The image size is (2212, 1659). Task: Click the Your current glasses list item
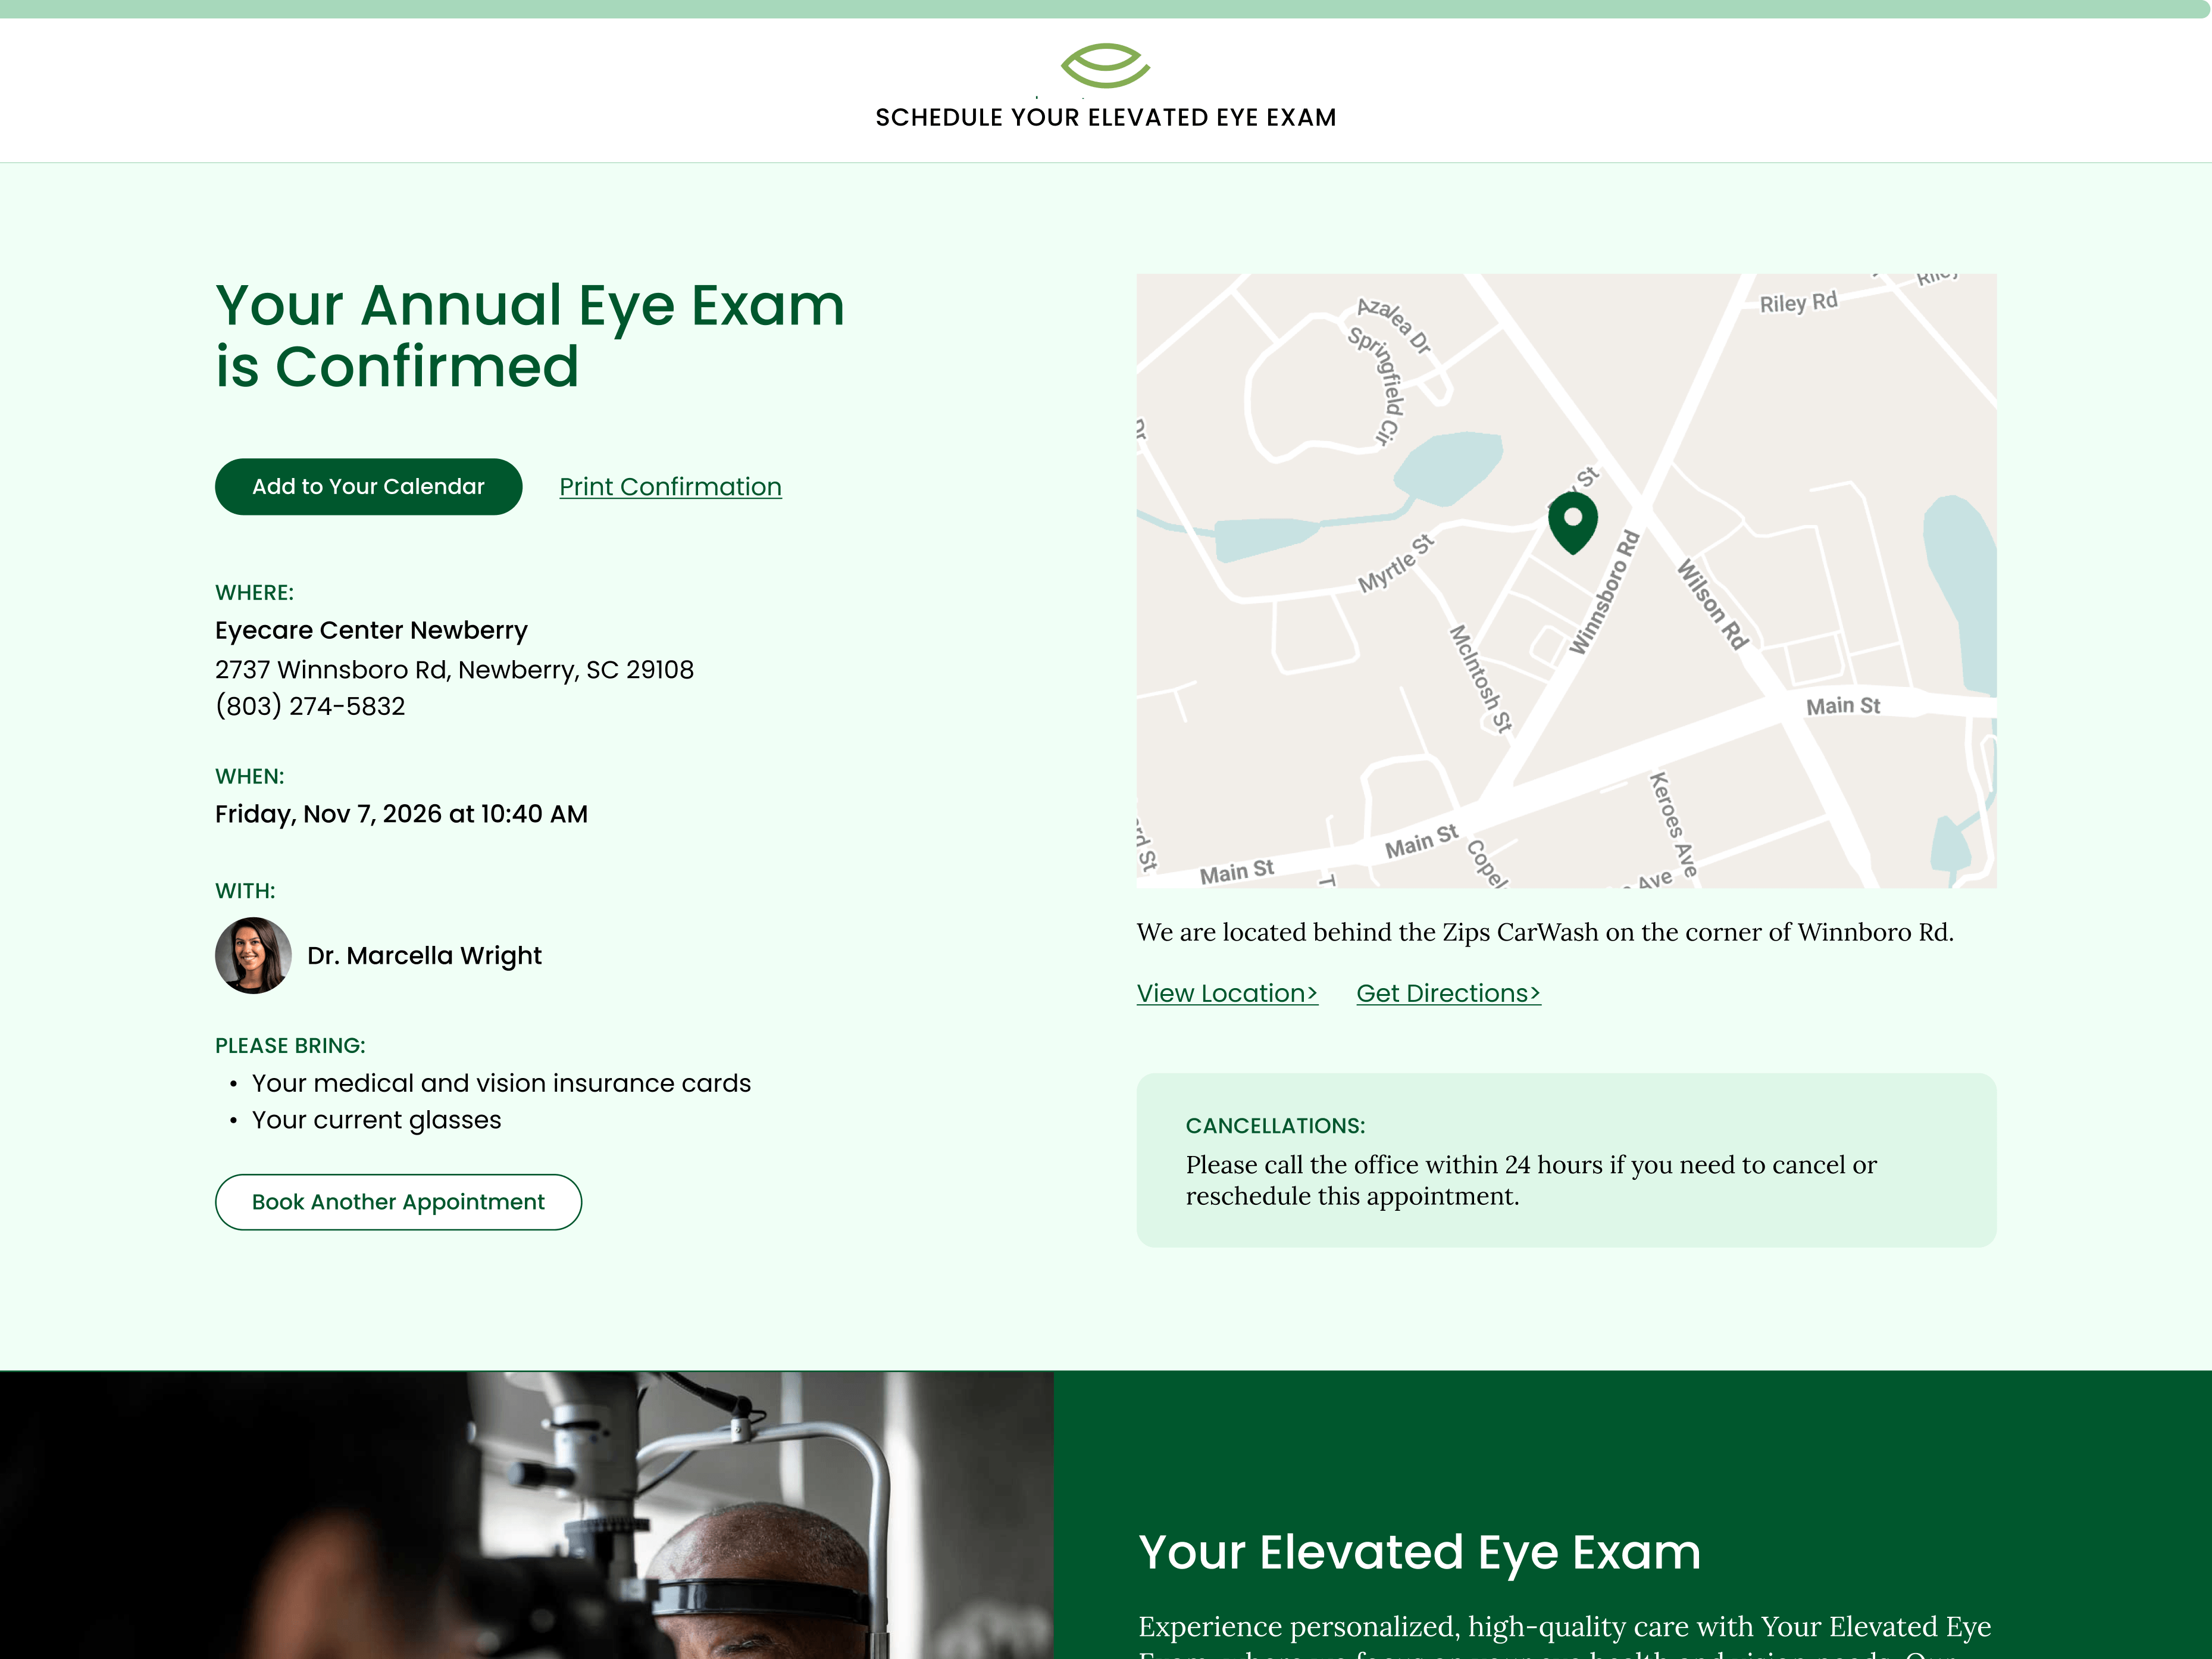(376, 1120)
